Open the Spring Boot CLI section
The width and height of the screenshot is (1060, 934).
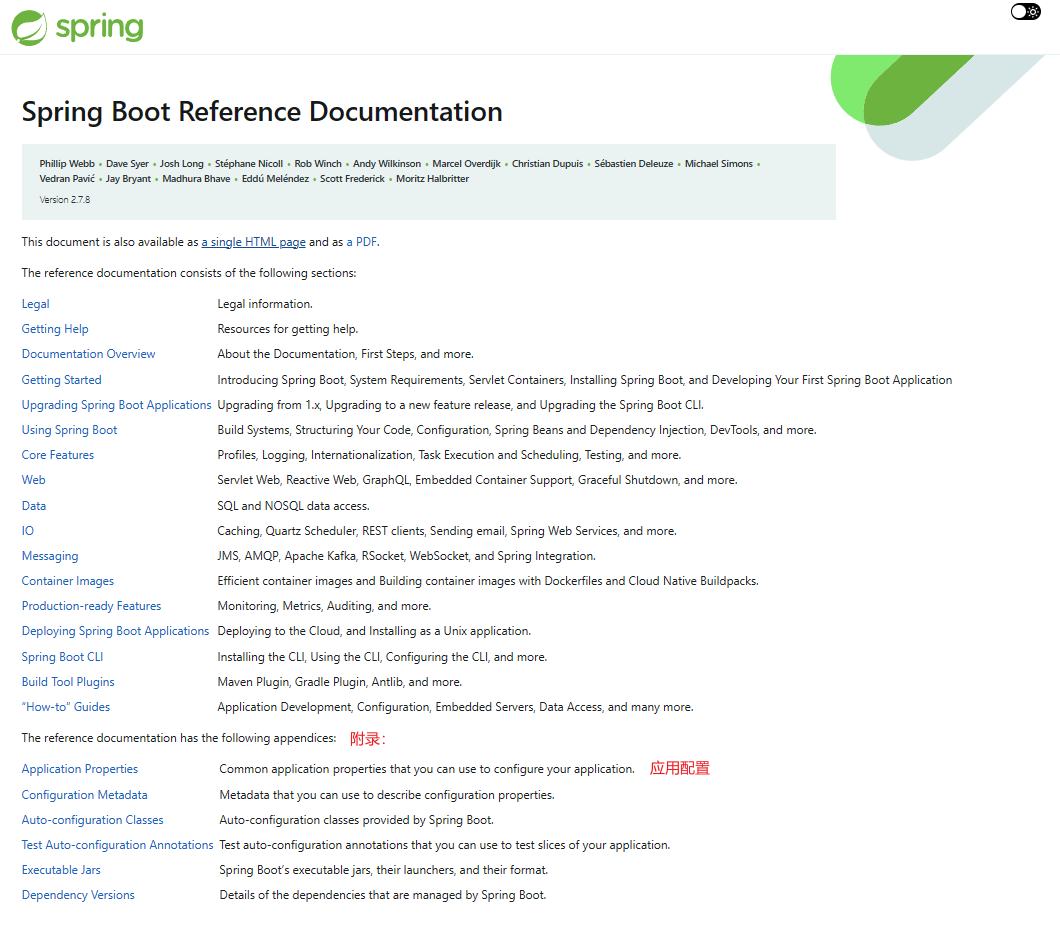[x=62, y=657]
